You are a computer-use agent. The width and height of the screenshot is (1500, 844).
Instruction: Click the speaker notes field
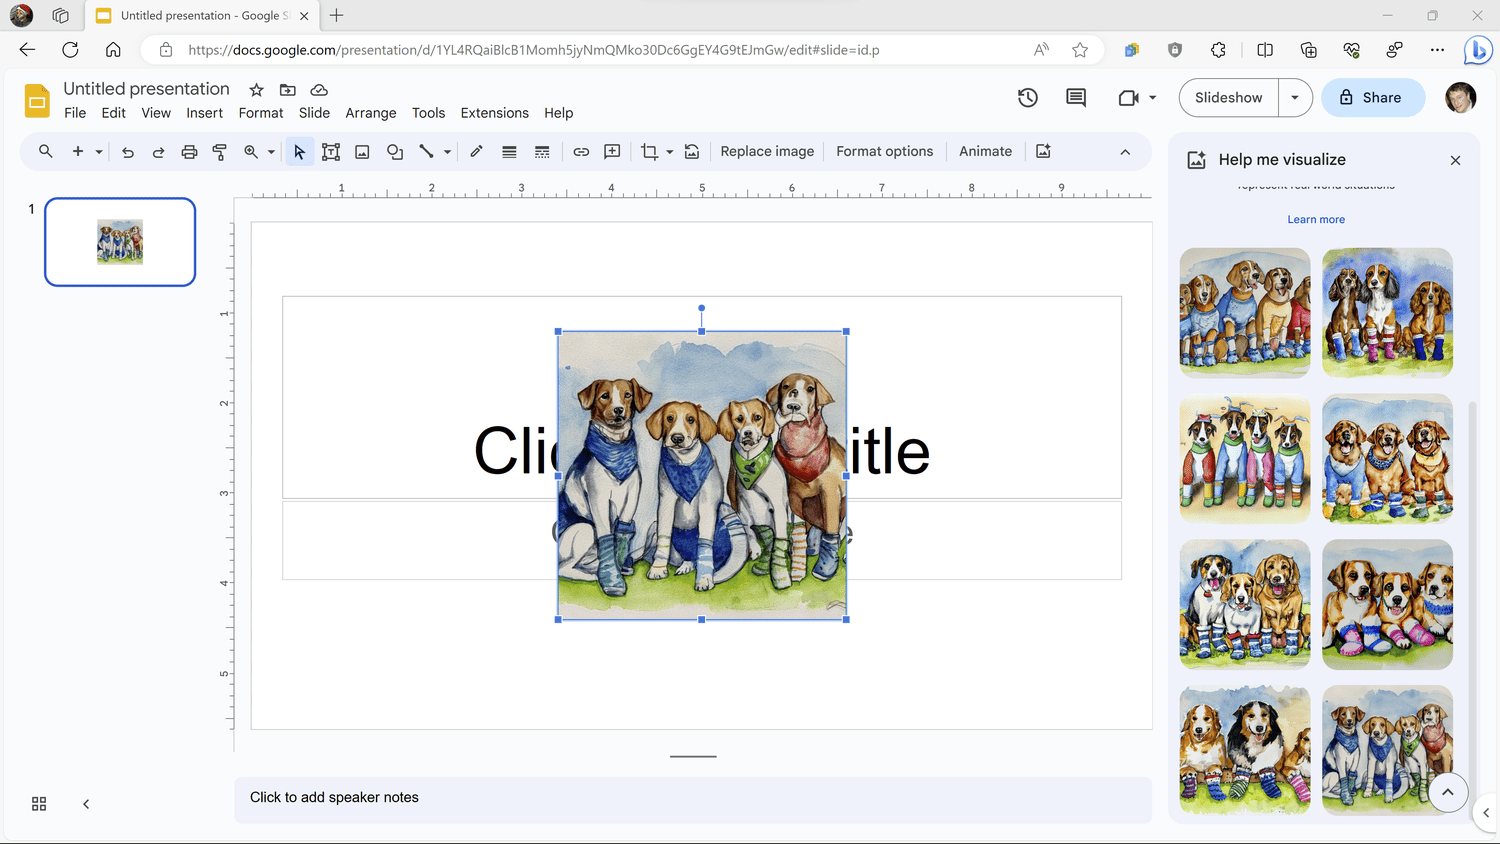[692, 798]
